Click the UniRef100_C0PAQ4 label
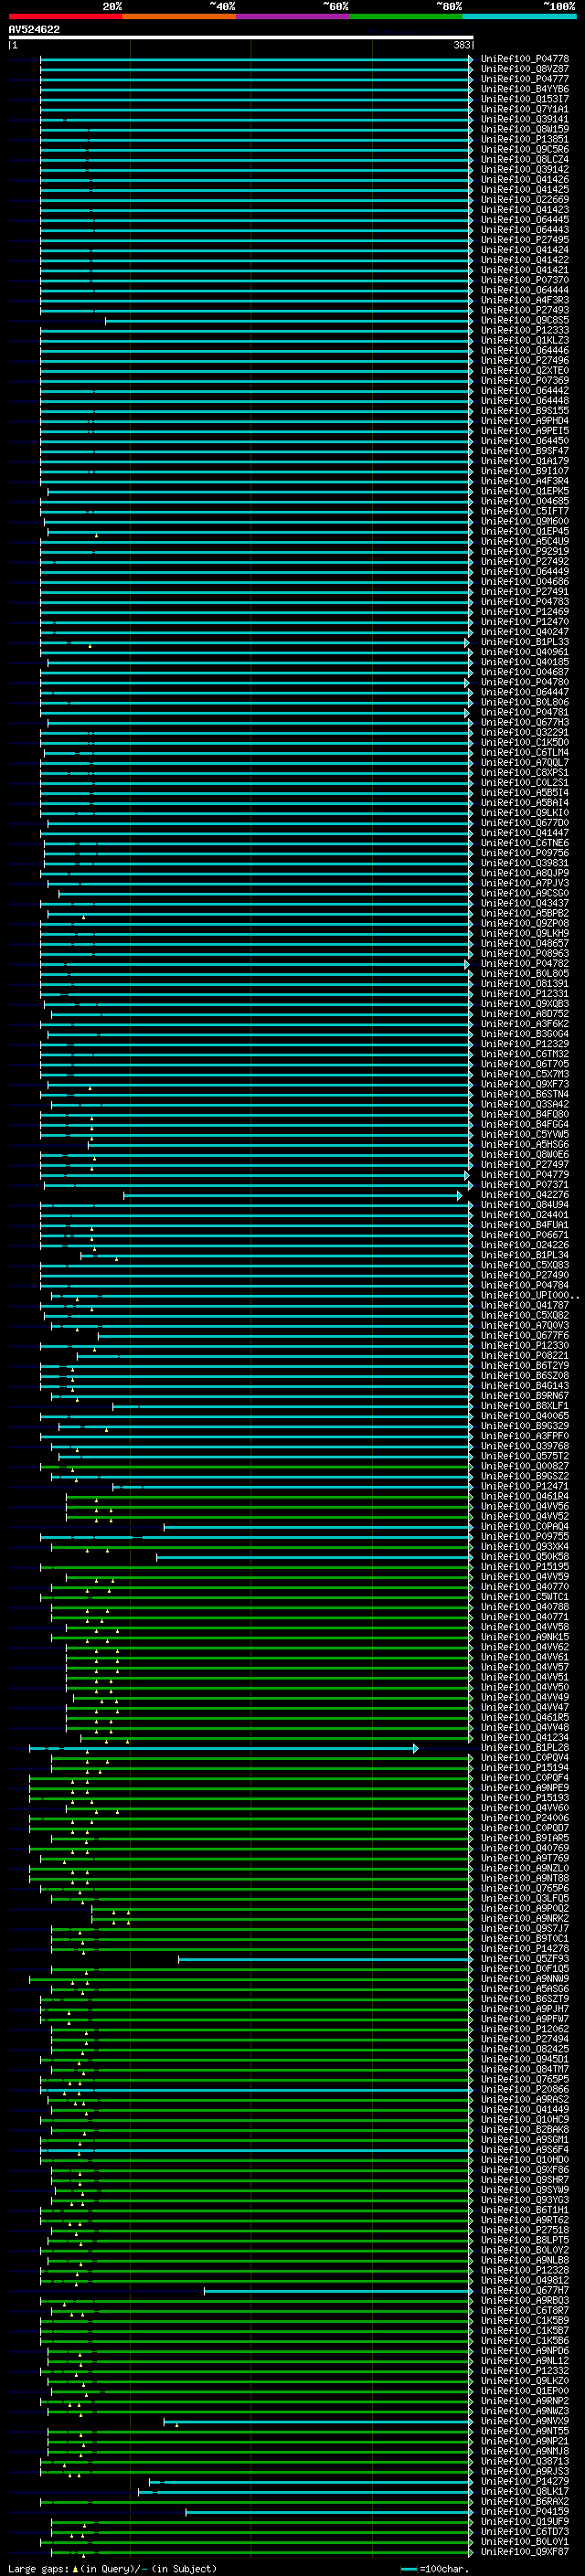The height and width of the screenshot is (2576, 585). [524, 1527]
